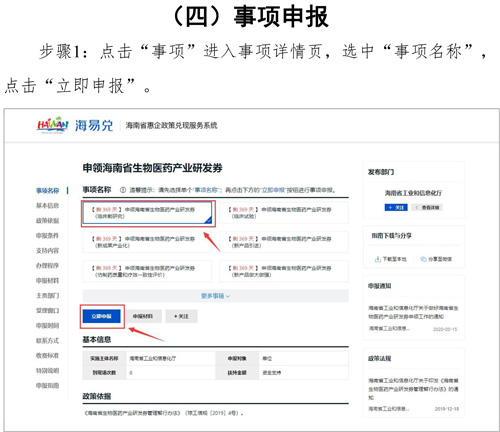Select the 临床试验 item card
Image resolution: width=500 pixels, height=432 pixels.
coord(284,213)
